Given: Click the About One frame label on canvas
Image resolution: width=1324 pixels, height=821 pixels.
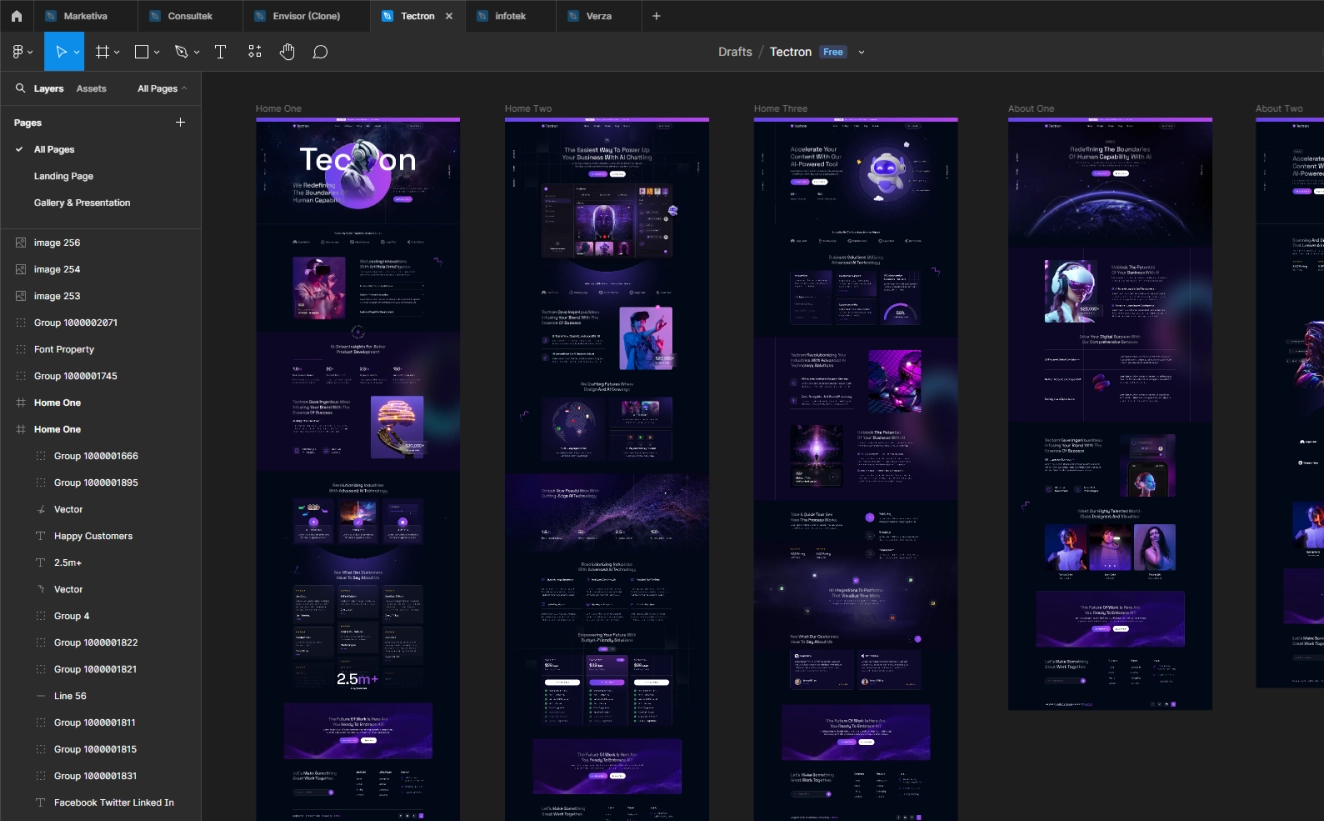Looking at the screenshot, I should point(1031,108).
